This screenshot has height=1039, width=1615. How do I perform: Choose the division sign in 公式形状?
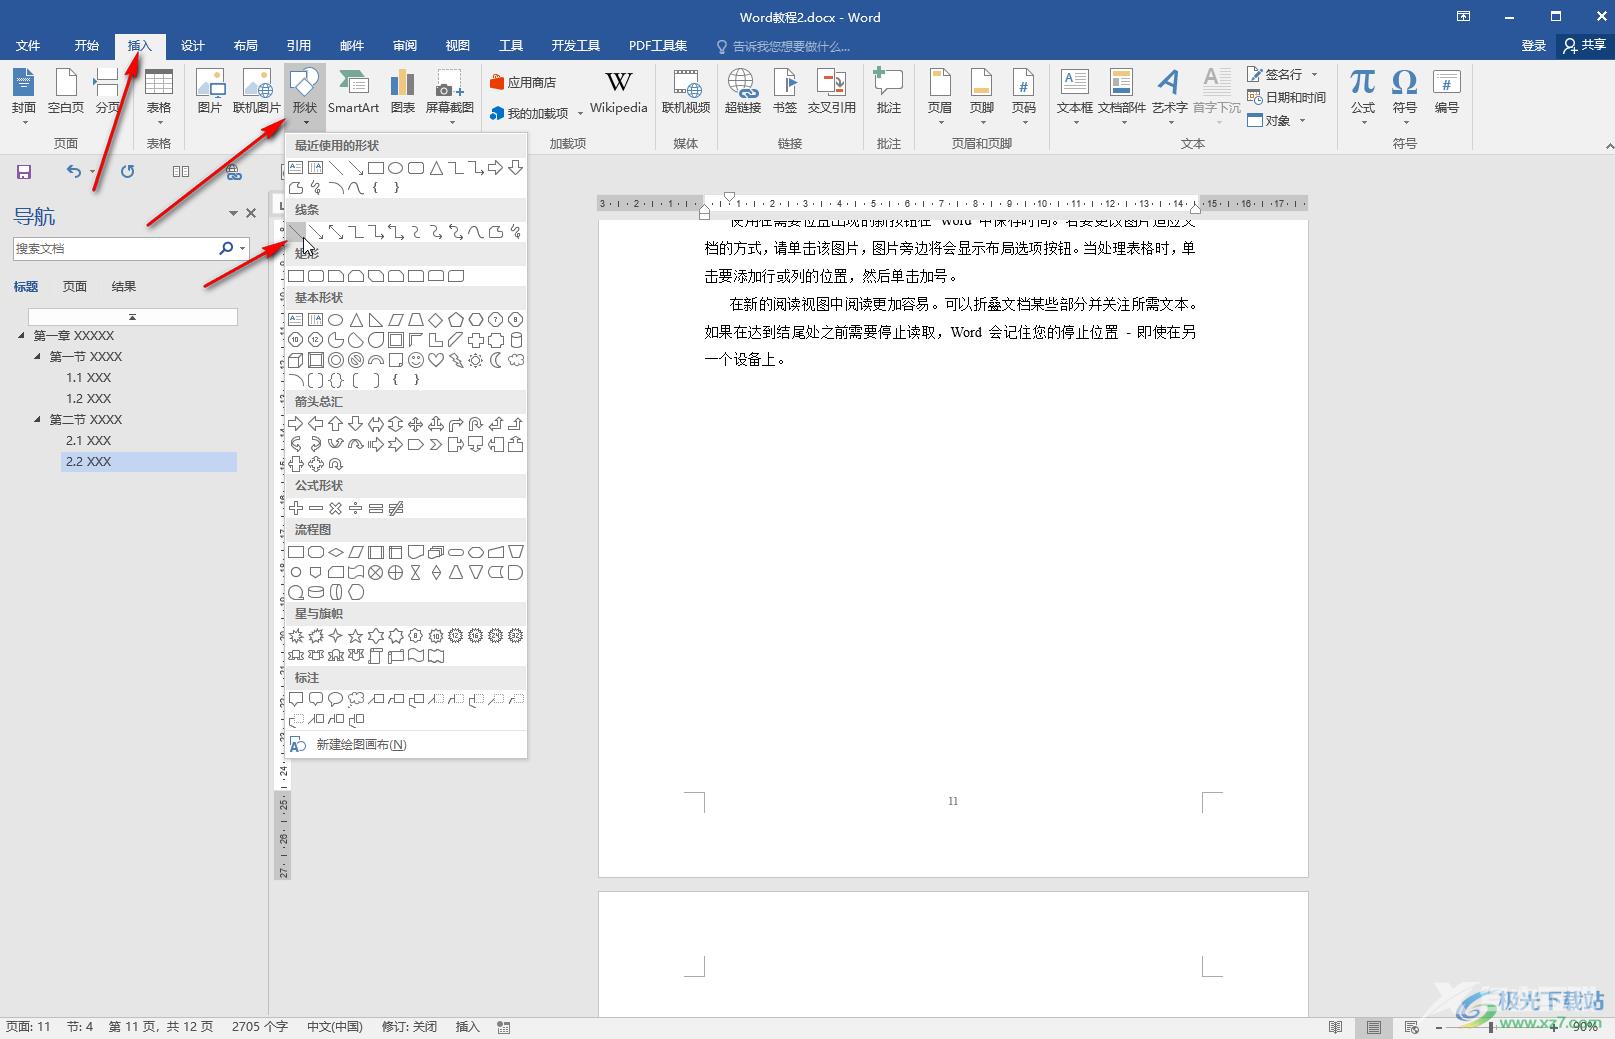356,508
